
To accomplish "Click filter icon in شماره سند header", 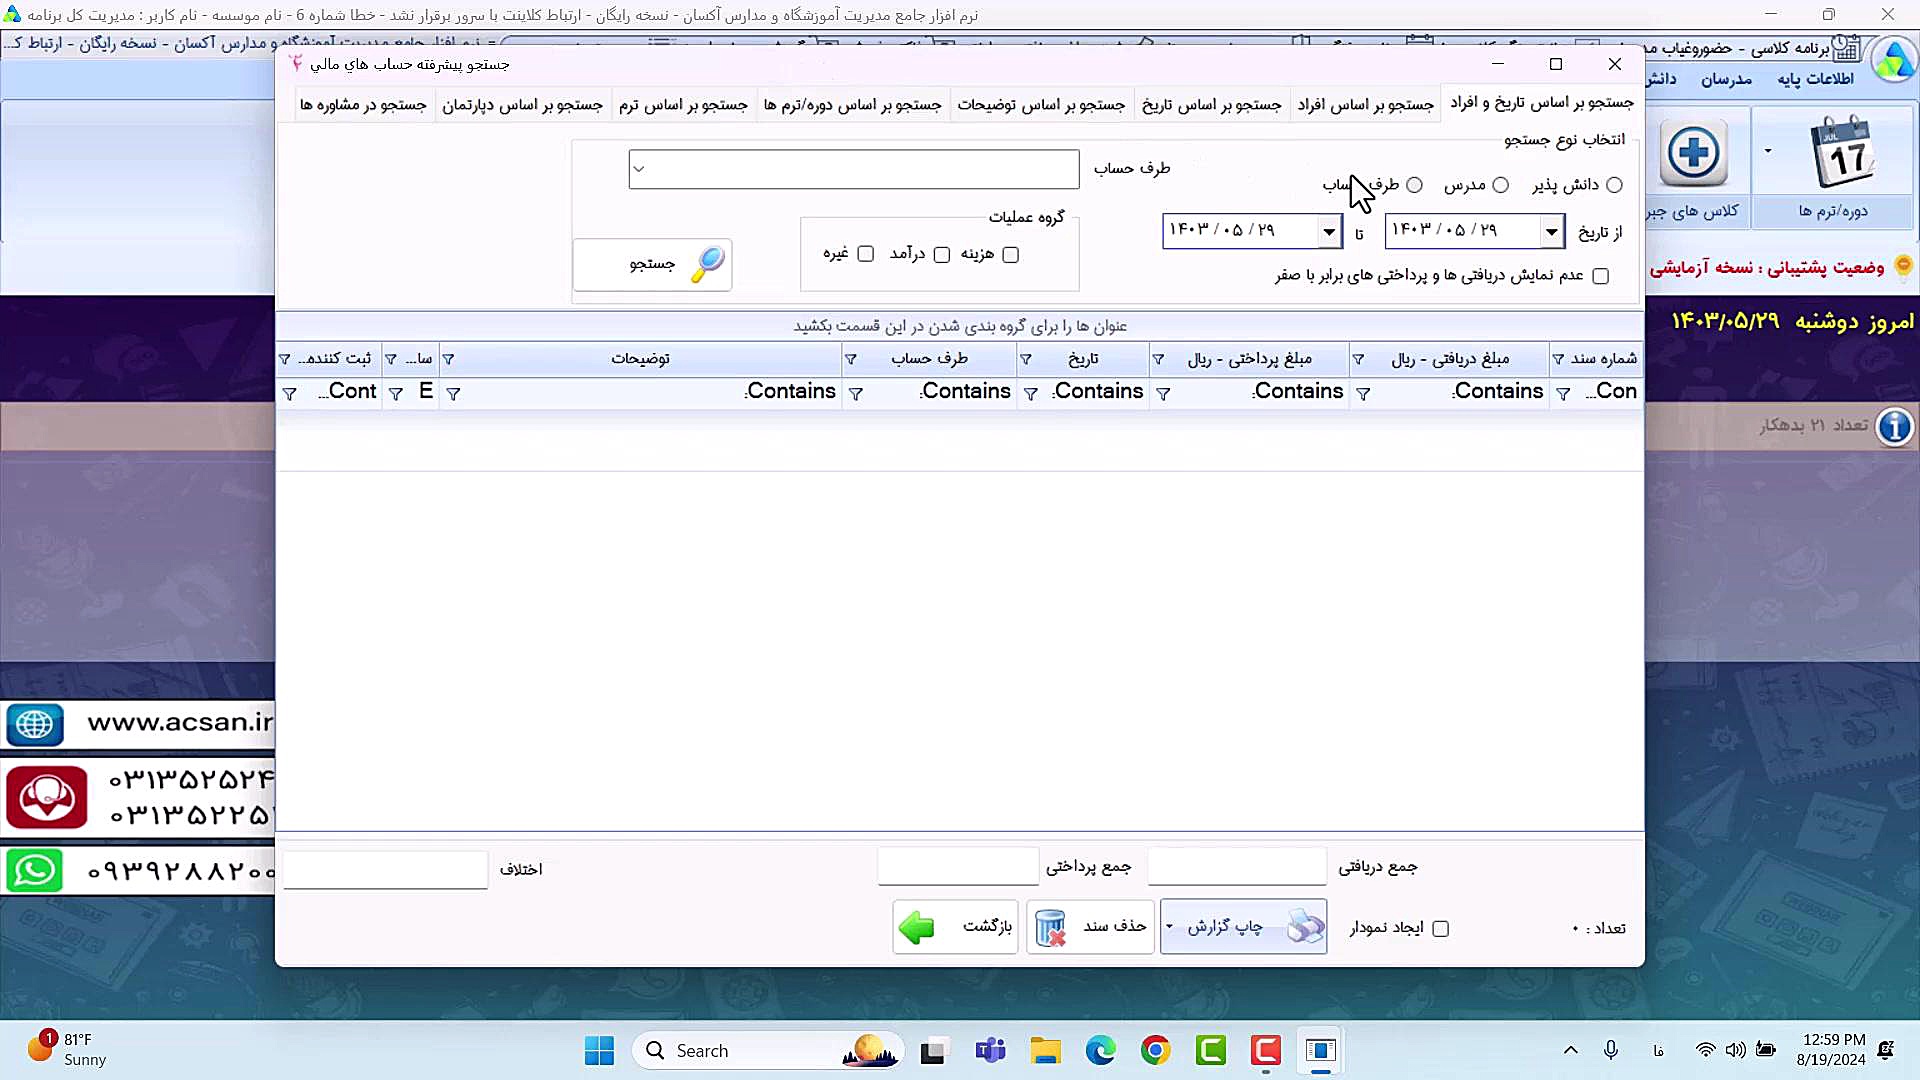I will click(1558, 359).
